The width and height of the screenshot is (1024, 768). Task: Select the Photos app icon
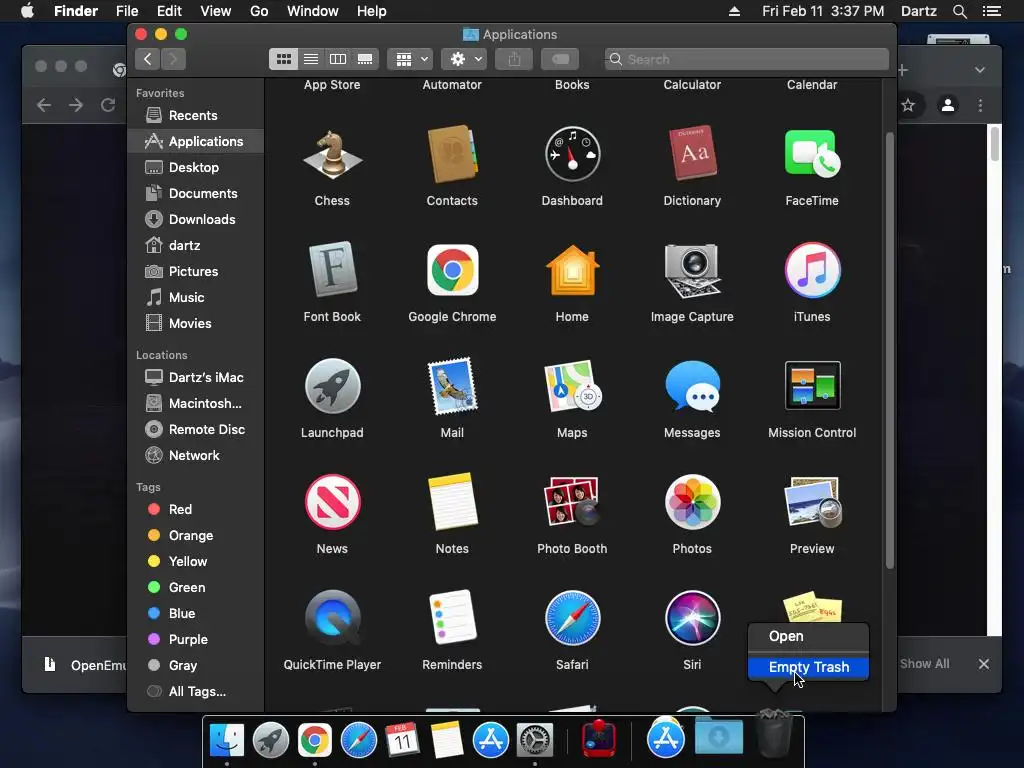(692, 502)
